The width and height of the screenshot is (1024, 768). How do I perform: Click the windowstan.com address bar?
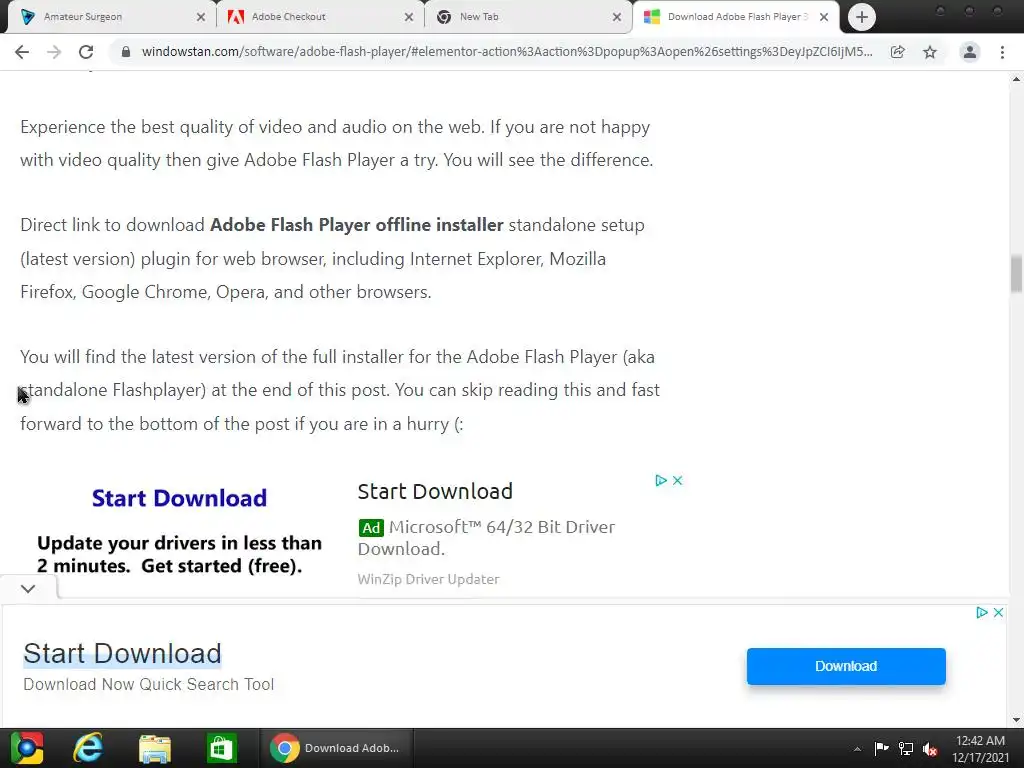(x=507, y=52)
